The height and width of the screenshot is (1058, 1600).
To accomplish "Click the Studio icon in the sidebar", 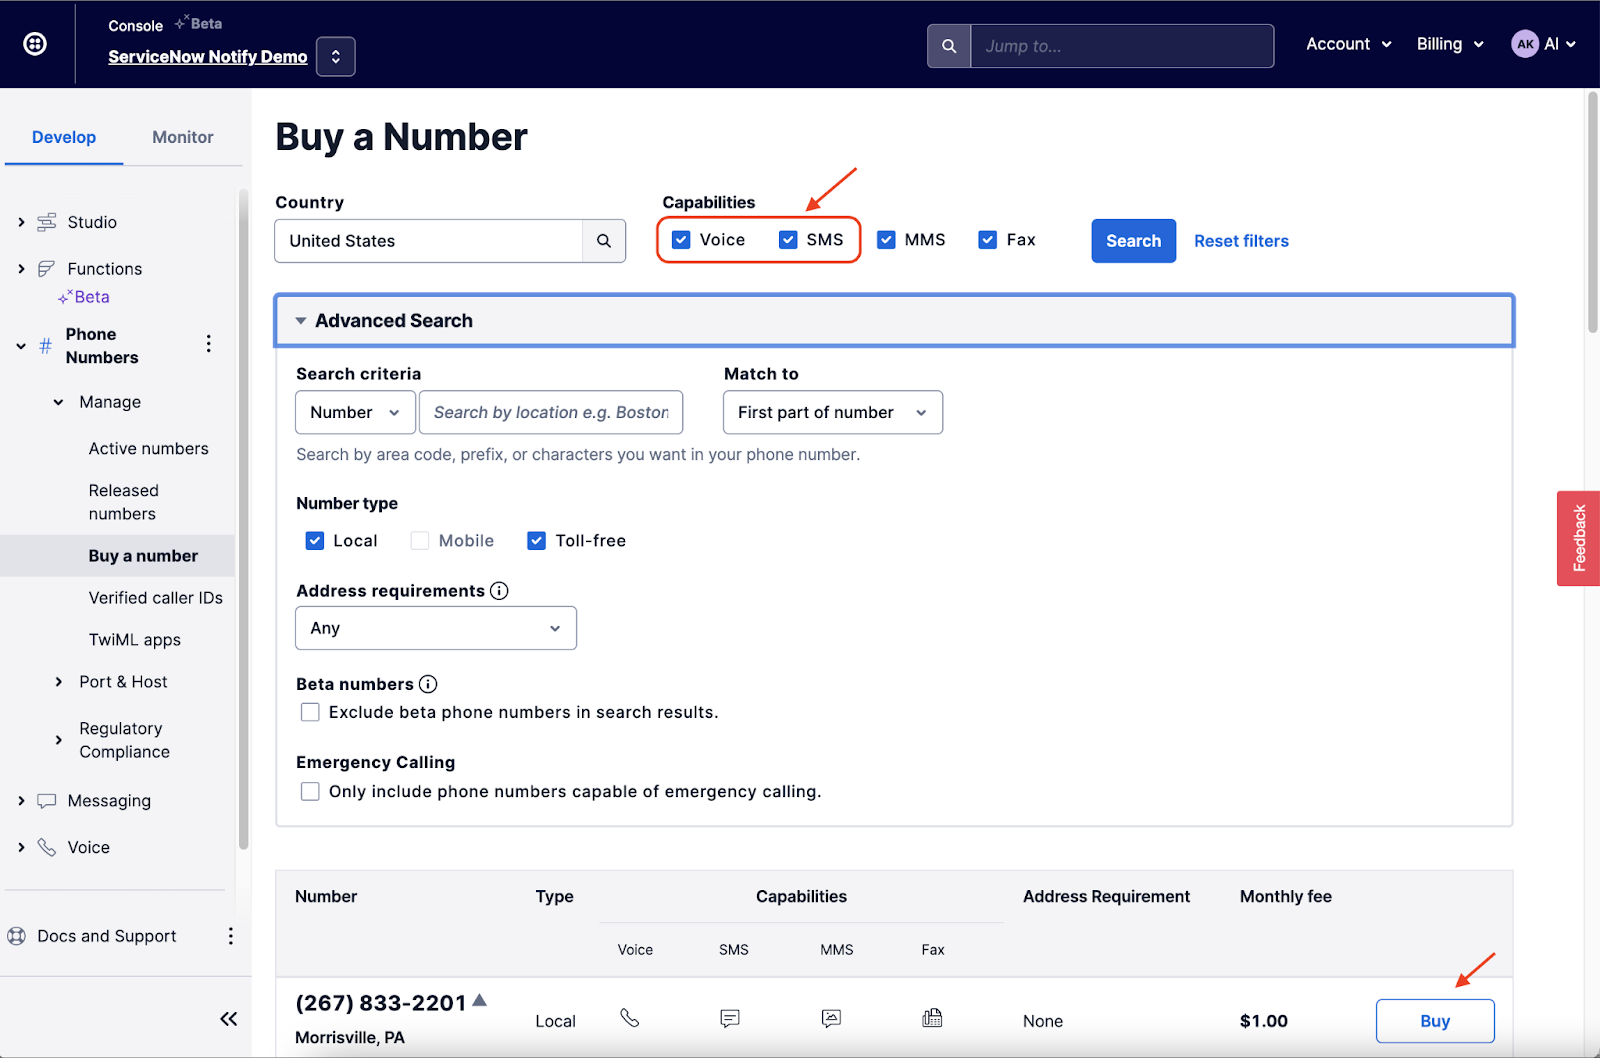I will (47, 222).
